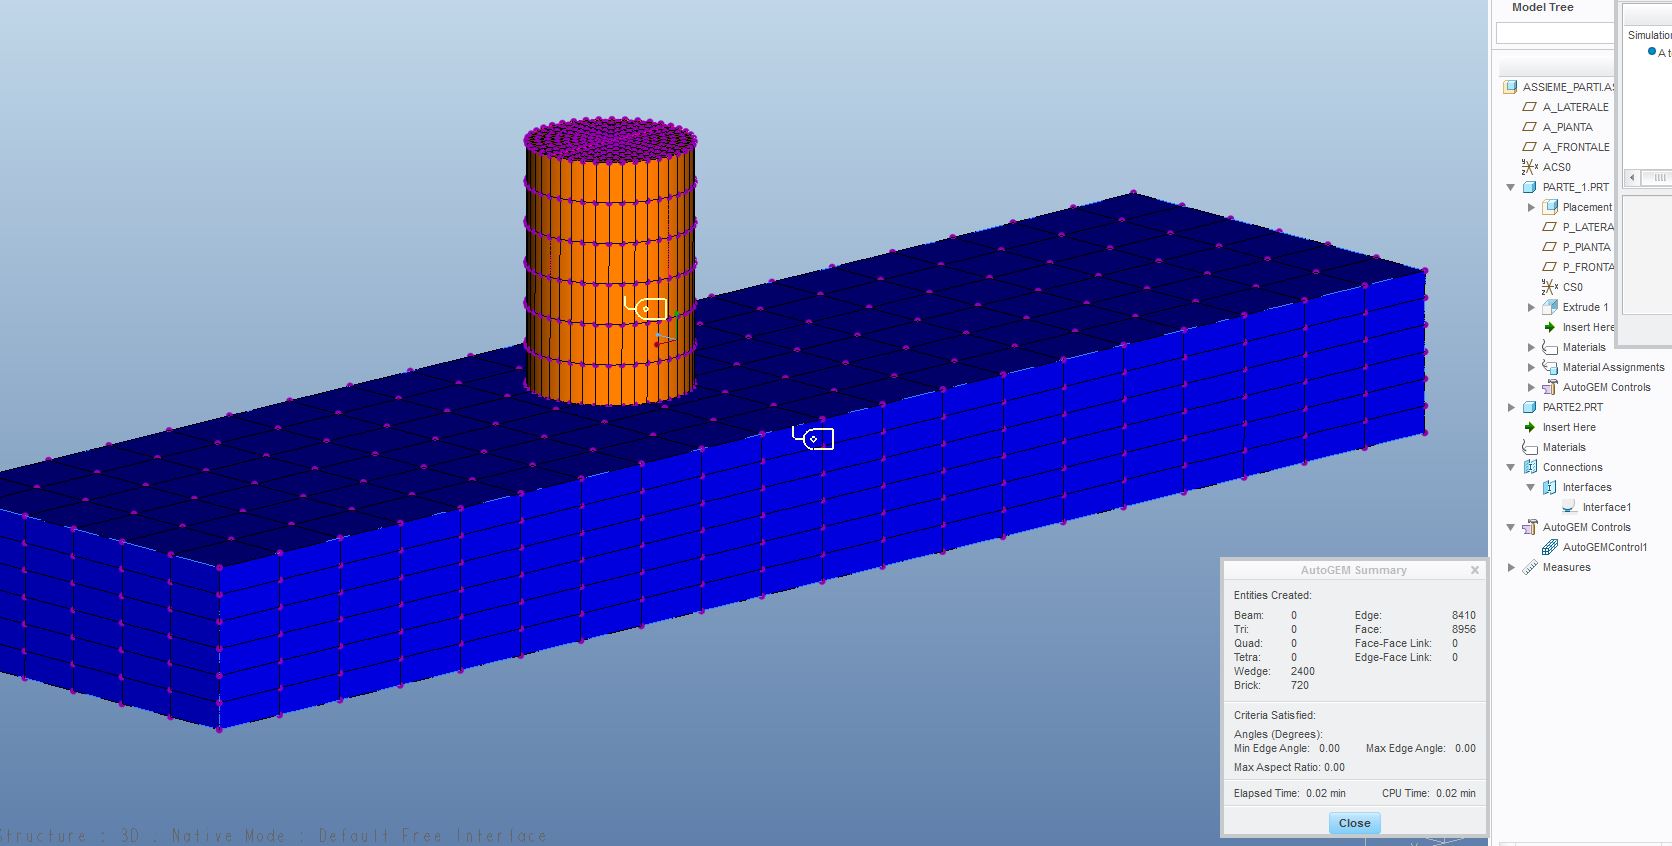Close the AutoGEM Summary dialog with Close button
Screen dimensions: 1672x846
click(x=1354, y=823)
